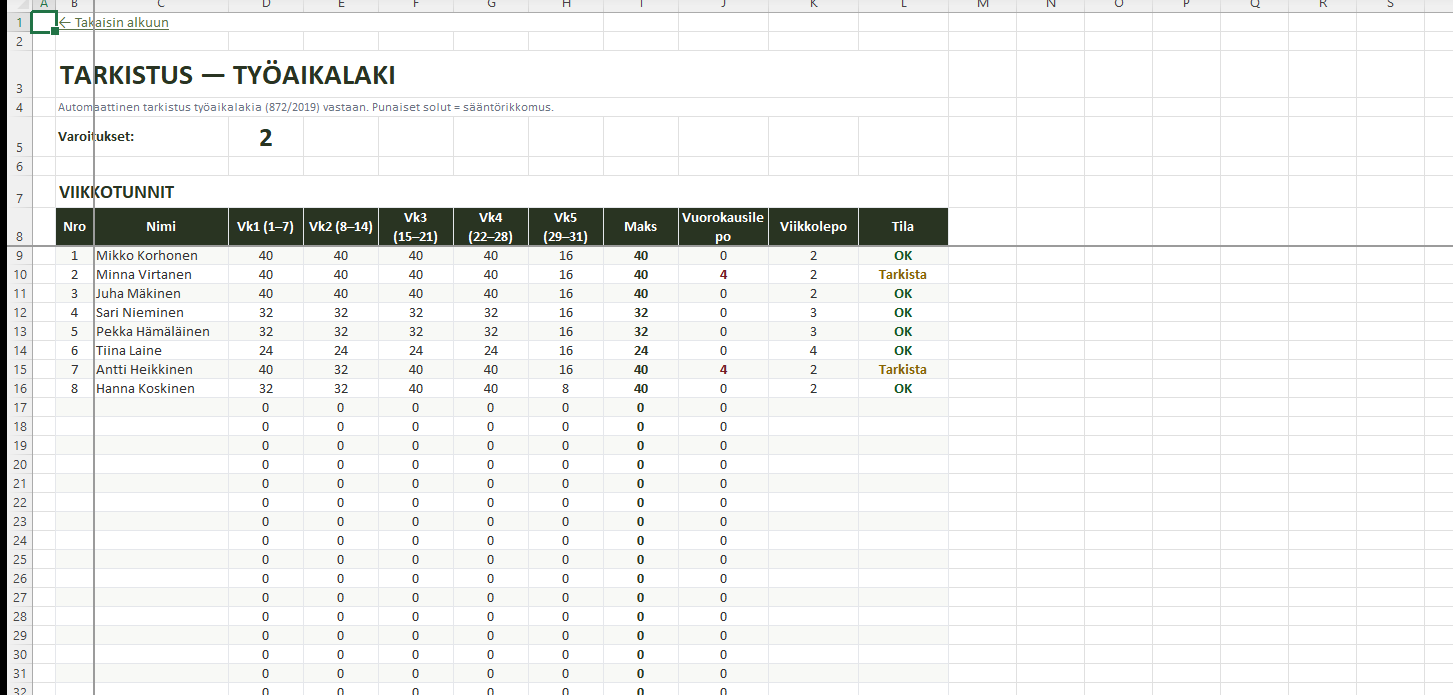1453x695 pixels.
Task: Select the 'VIIKKOTUNNIT' section heading cell
Action: 117,192
